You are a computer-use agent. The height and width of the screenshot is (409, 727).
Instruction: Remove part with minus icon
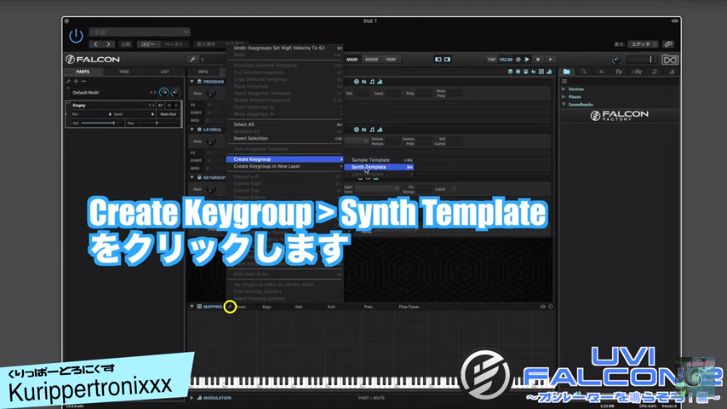click(83, 82)
